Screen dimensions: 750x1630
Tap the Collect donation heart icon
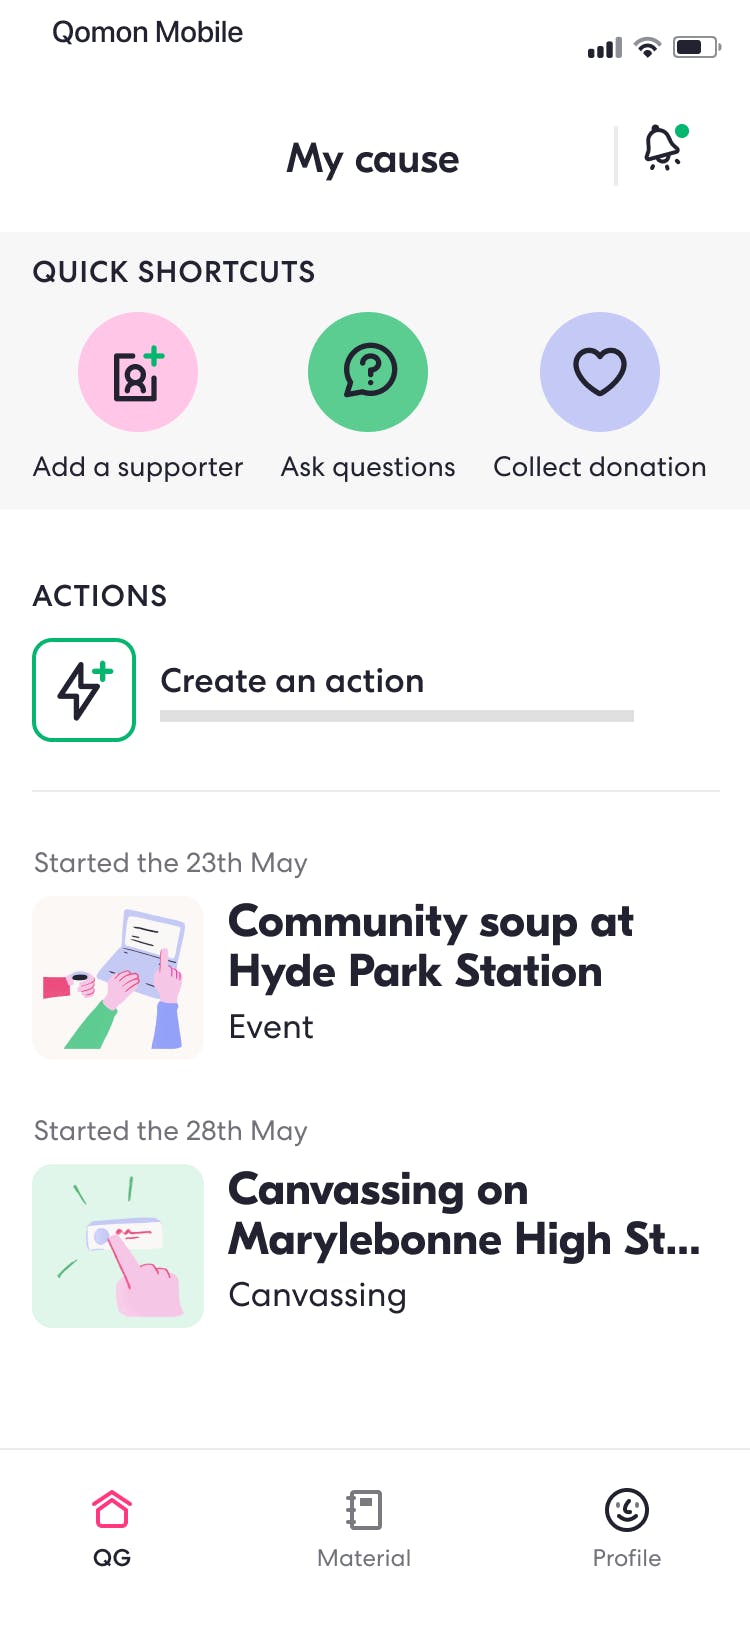point(600,372)
